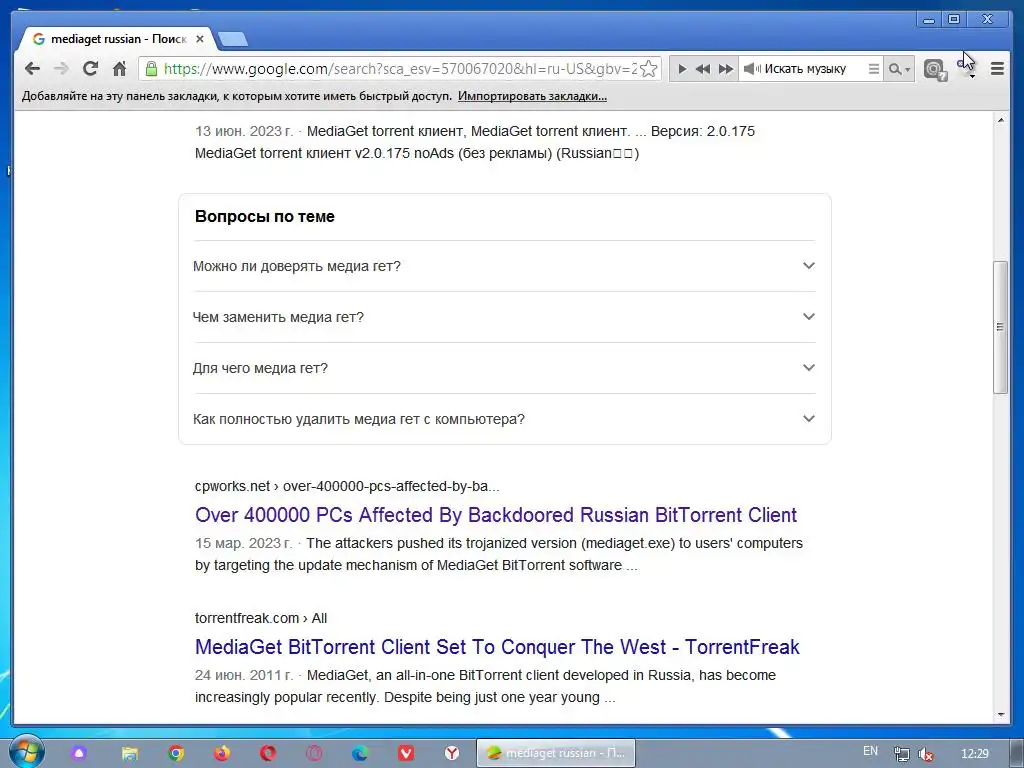Launch Opera GX outline icon in taskbar
Screen dimensions: 1024x768
pos(314,753)
